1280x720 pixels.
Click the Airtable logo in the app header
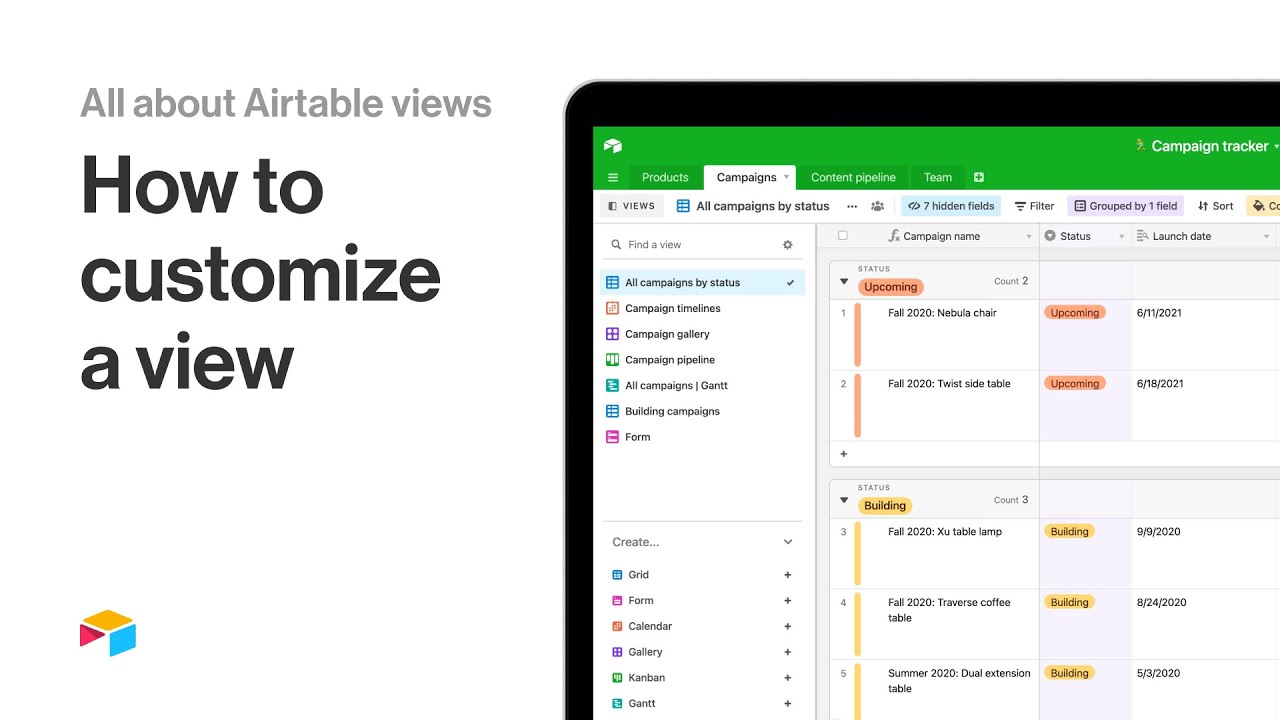613,146
